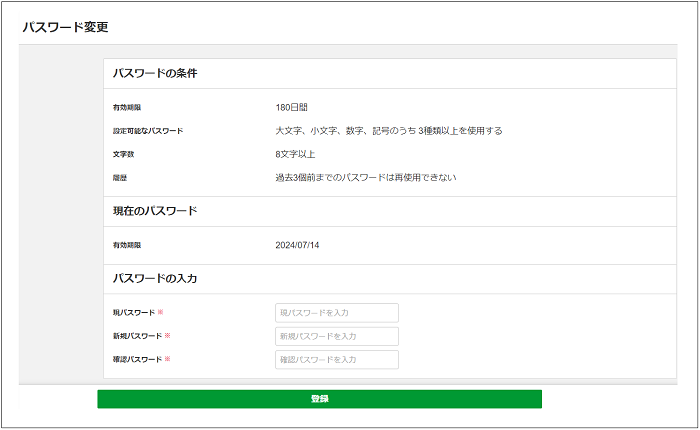This screenshot has width=700, height=430.
Task: Click the パスワードの条件 section heading
Action: 155,73
